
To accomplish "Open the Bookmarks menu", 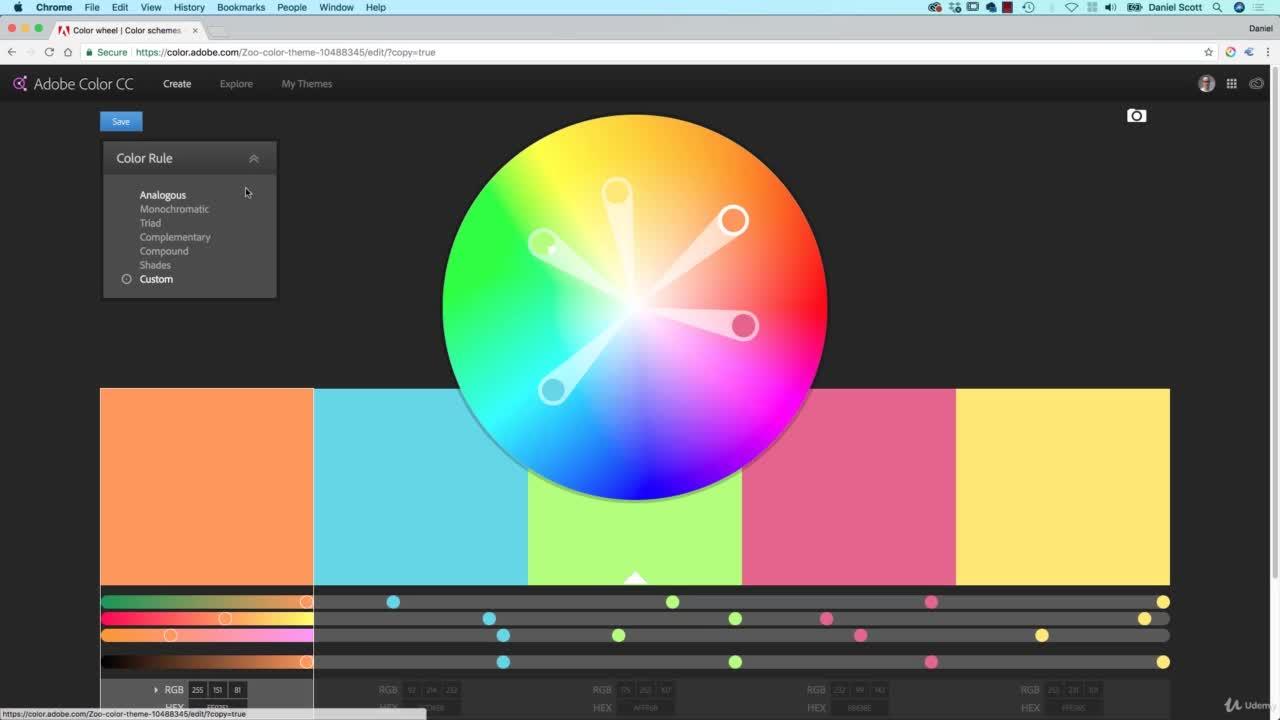I will 241,7.
